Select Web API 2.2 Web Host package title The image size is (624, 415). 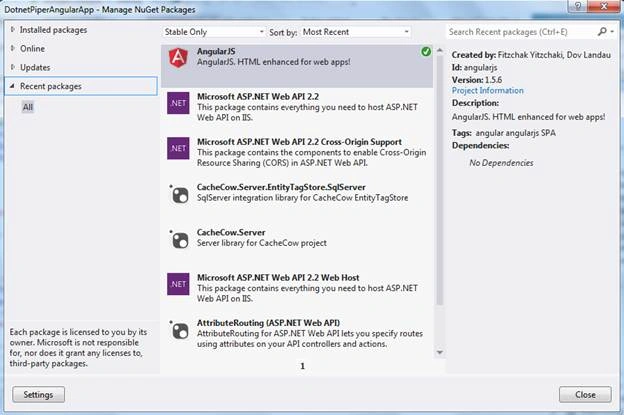tap(278, 278)
